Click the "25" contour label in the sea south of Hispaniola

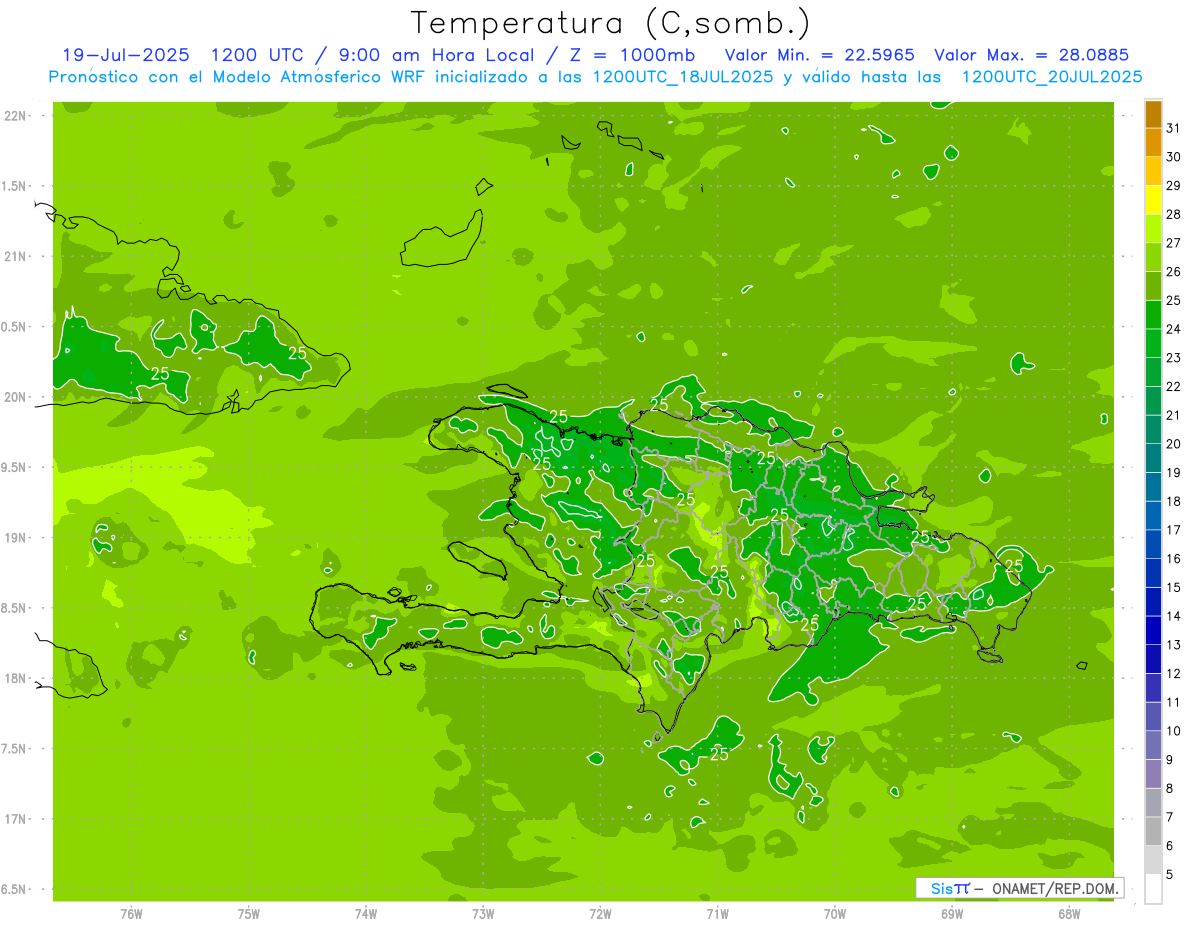(719, 754)
